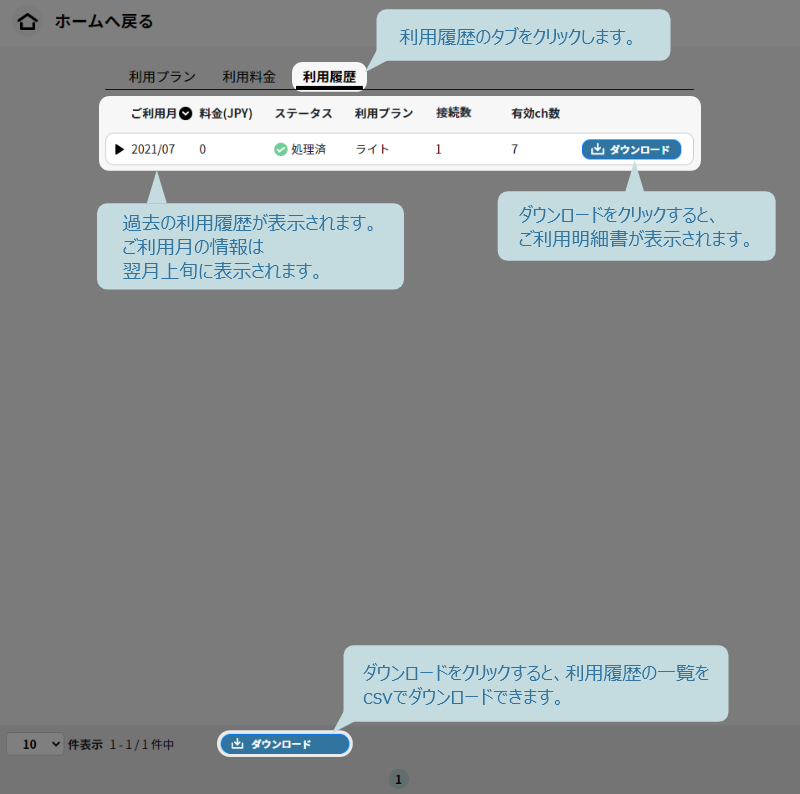
Task: Sort by ご利用月 using the arrow icon
Action: 186,113
